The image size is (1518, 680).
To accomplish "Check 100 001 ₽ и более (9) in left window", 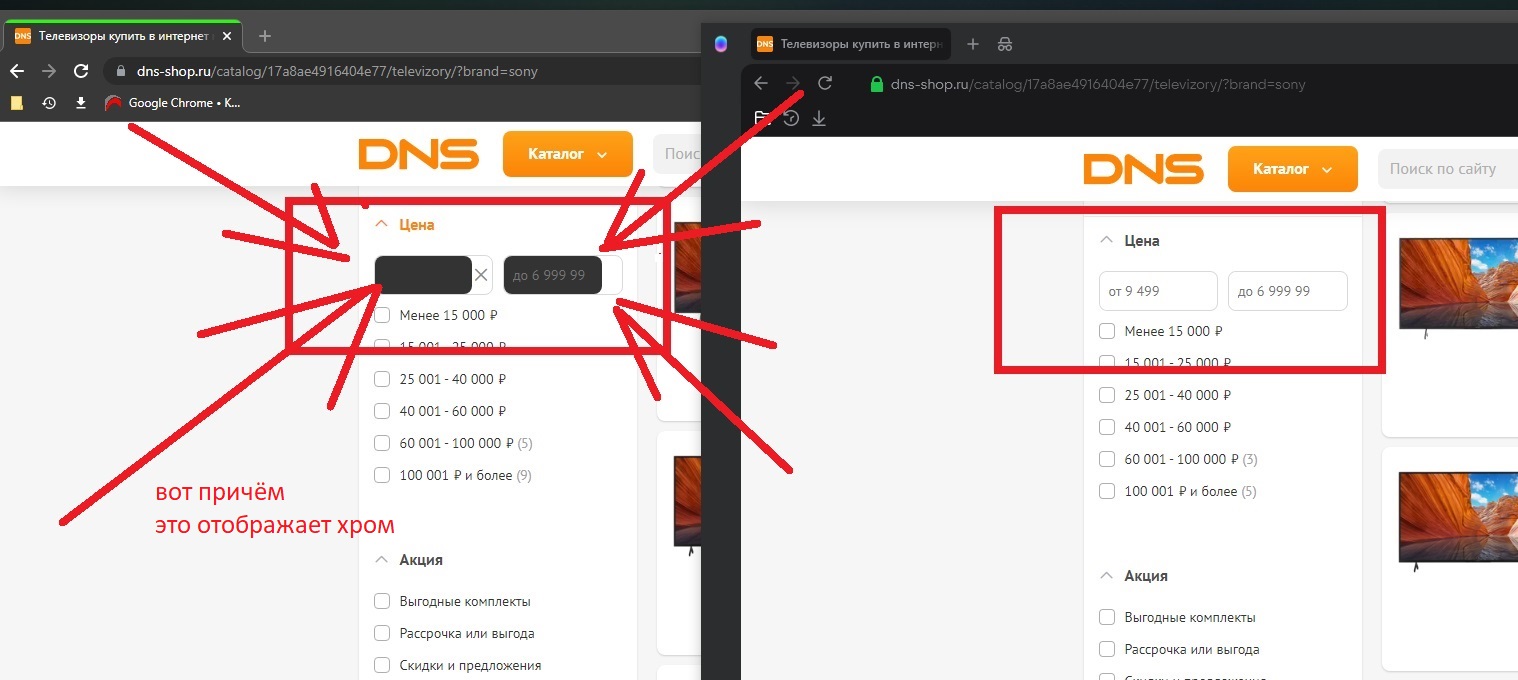I will [x=381, y=475].
